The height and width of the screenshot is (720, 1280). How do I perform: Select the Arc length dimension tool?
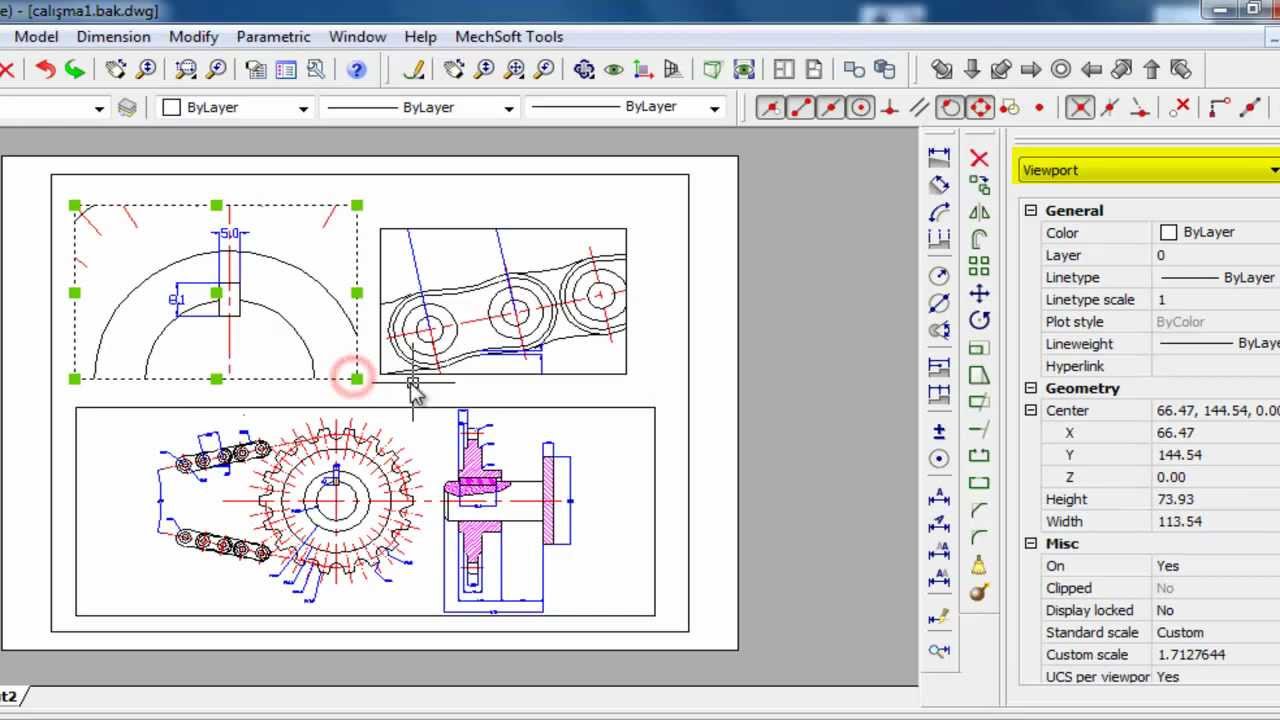point(939,212)
